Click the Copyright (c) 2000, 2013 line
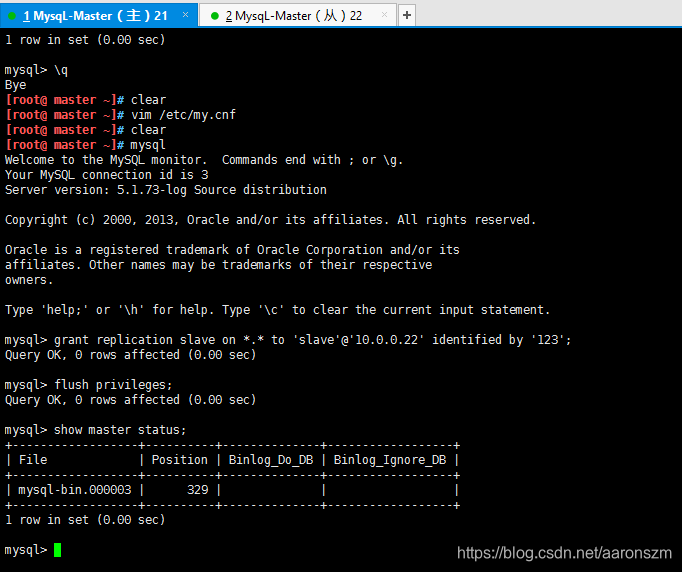This screenshot has height=572, width=682. point(270,220)
